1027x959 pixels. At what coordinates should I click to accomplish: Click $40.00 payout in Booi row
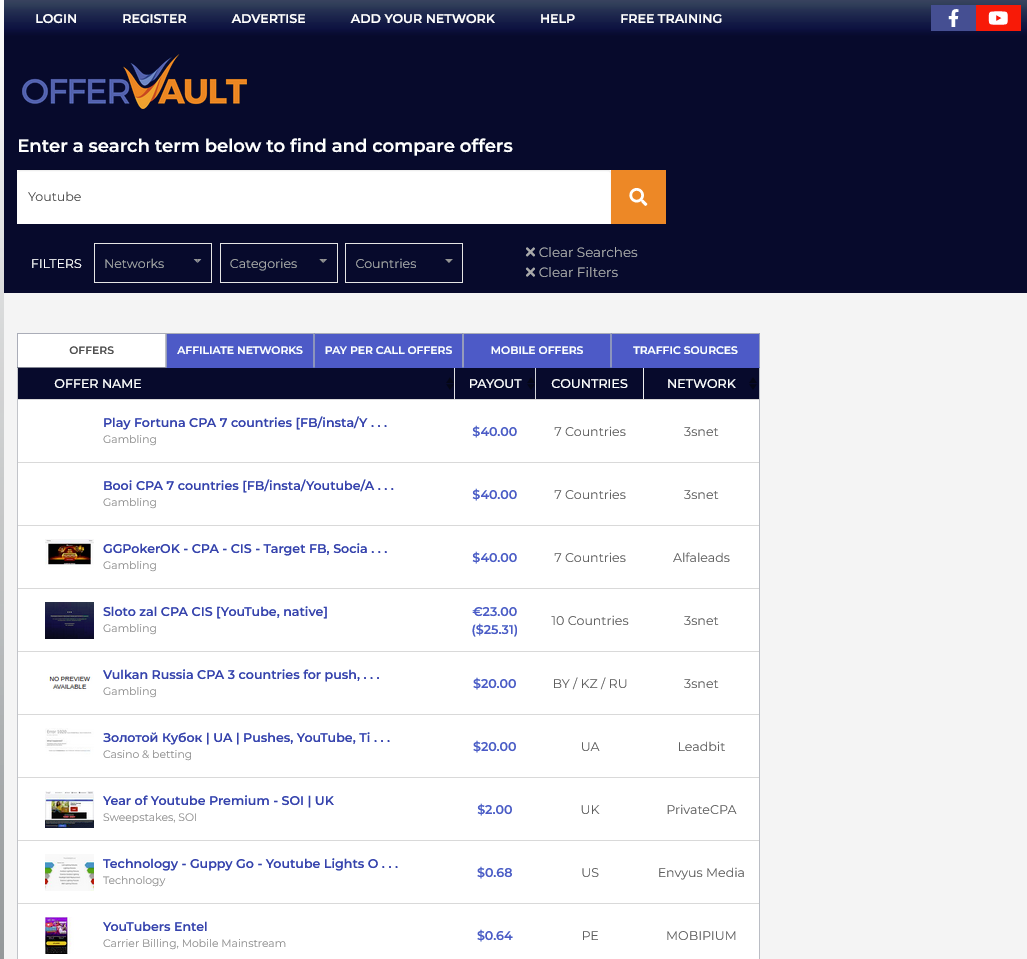click(495, 495)
